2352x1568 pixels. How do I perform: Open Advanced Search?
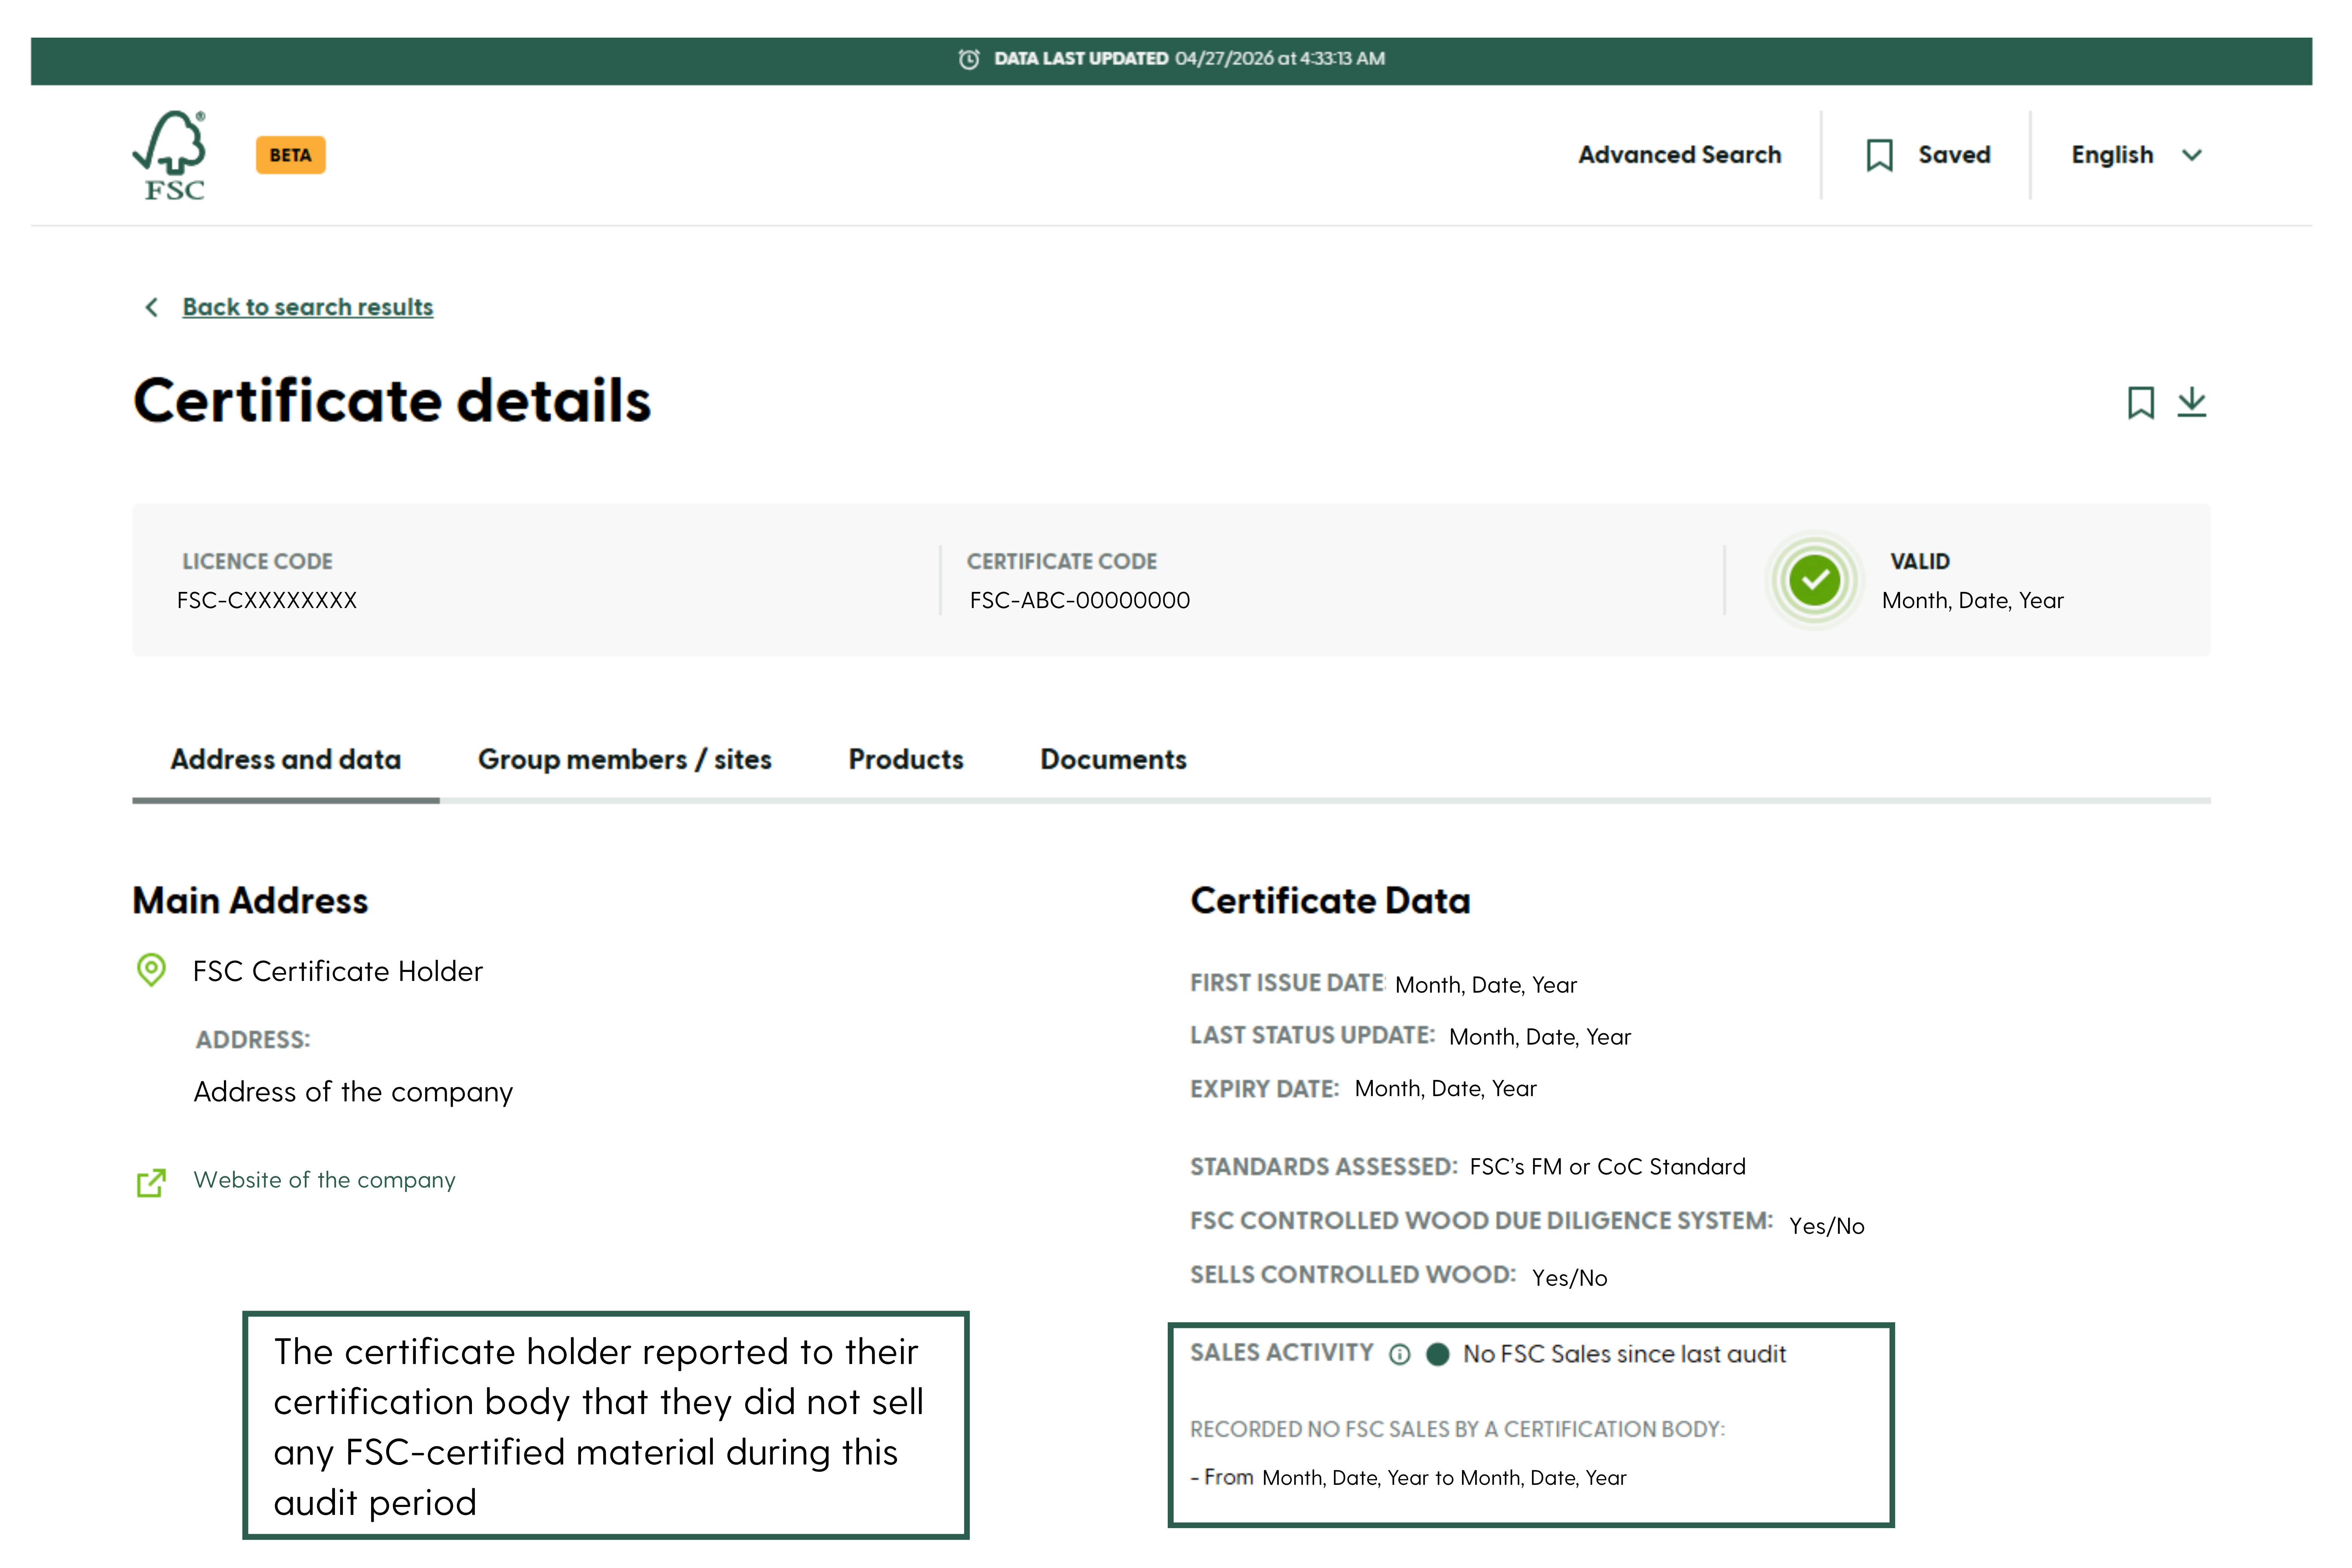(x=1679, y=155)
